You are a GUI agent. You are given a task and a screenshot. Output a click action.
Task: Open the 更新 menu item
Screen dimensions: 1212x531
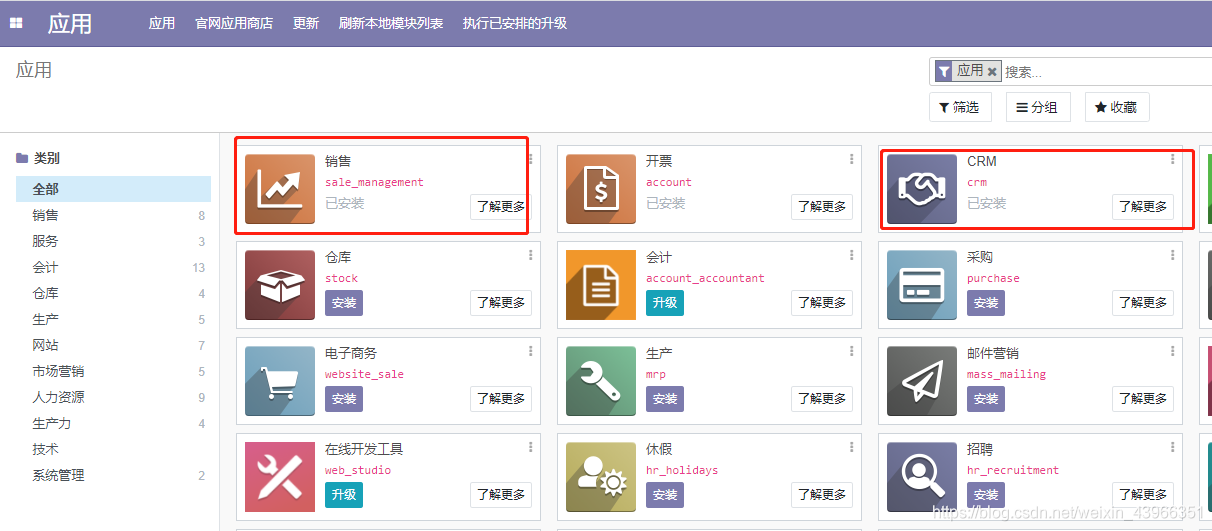point(306,23)
